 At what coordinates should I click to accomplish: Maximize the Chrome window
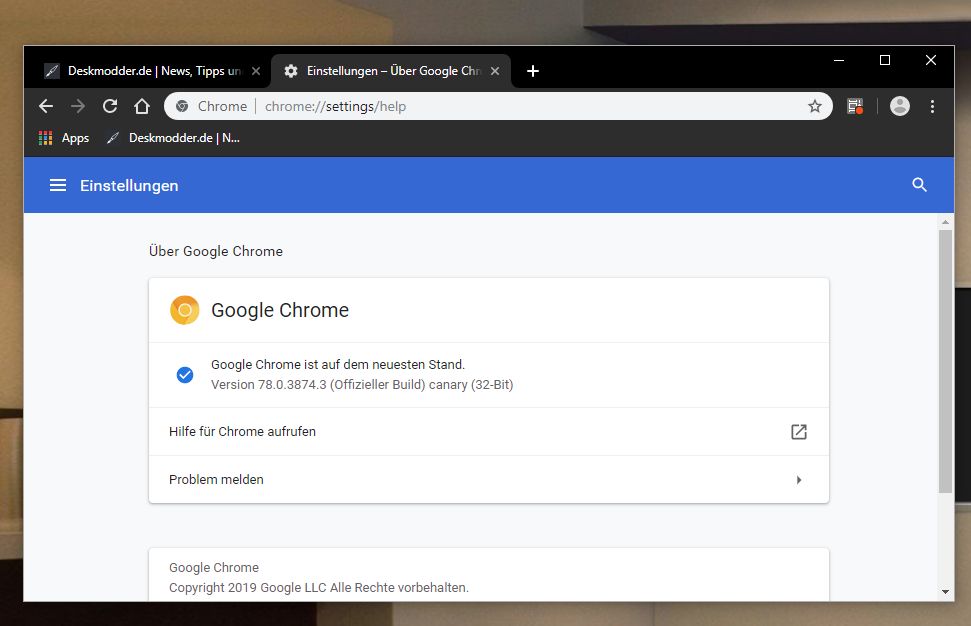(x=885, y=60)
